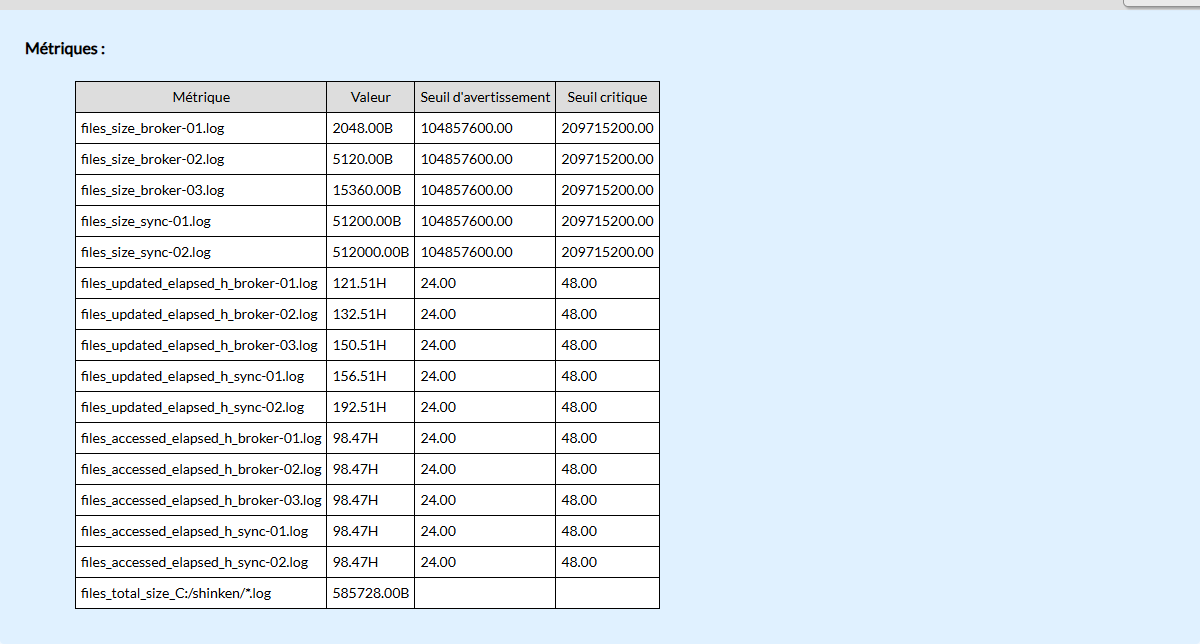Screen dimensions: 1200x644
Task: Select the files_total_size_C:/shinken/*.log cell
Action: (x=201, y=593)
